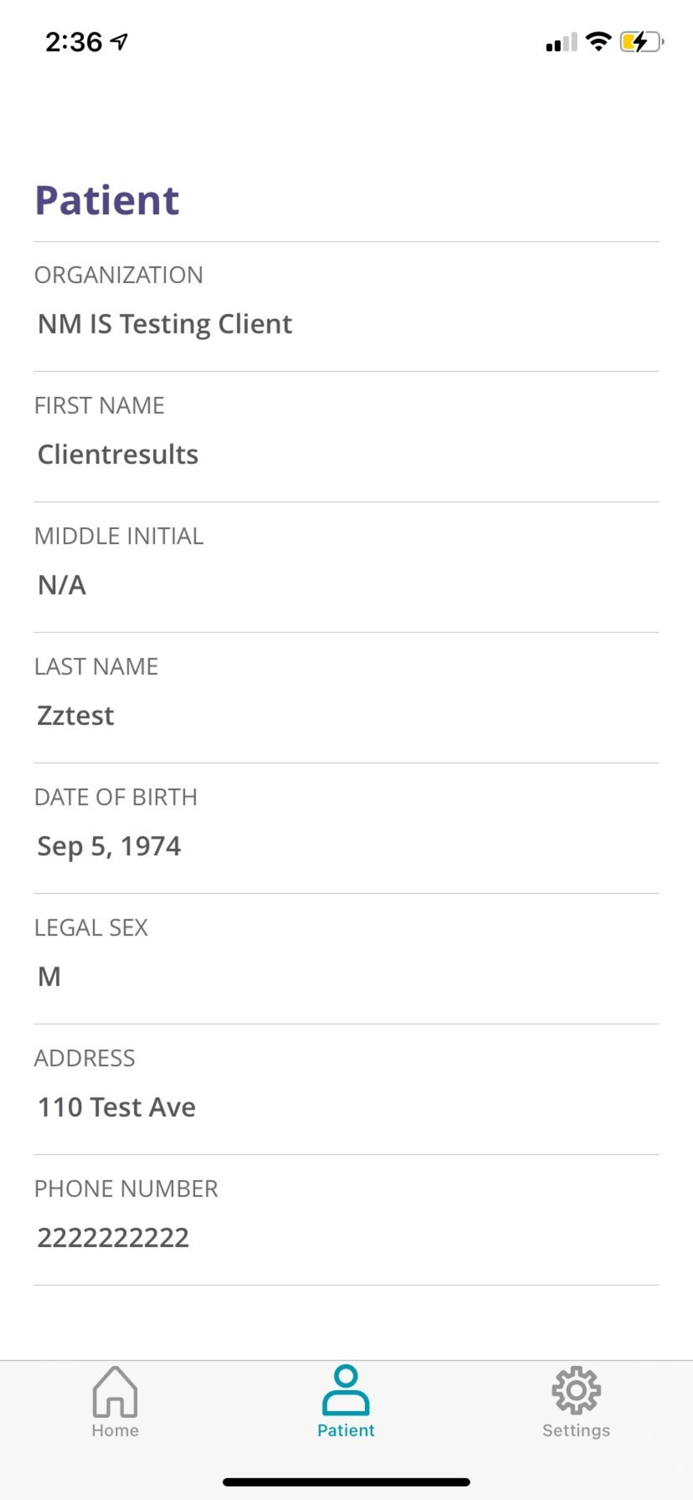Select the phone number 2222222222

(x=112, y=1237)
